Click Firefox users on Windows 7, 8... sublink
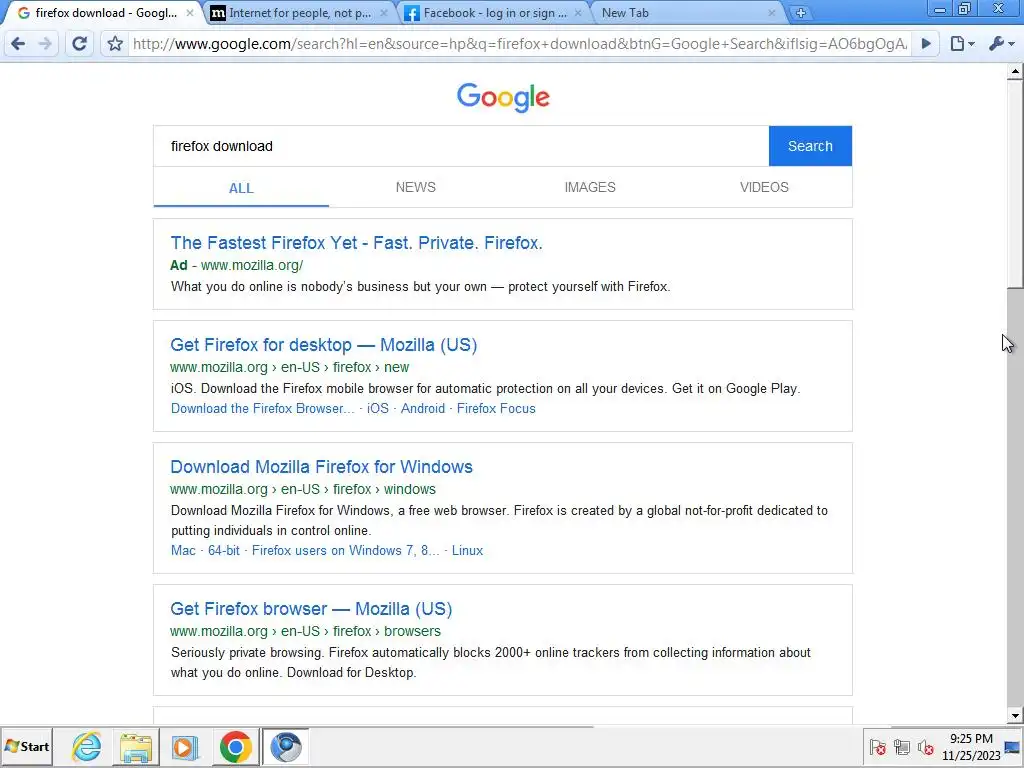The image size is (1024, 768). click(x=345, y=551)
